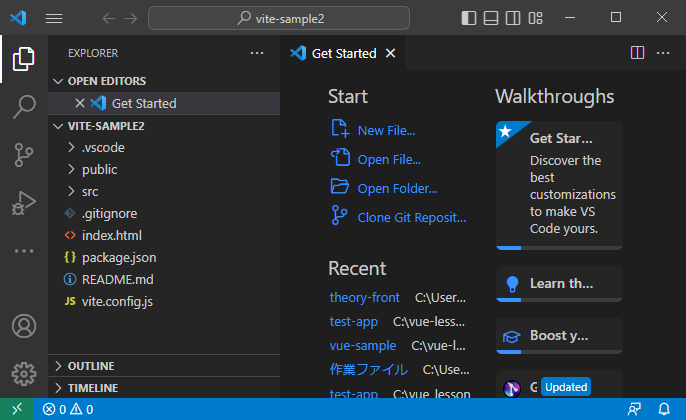Click the lightbulb icon on Learn card
This screenshot has width=686, height=420.
click(x=512, y=284)
